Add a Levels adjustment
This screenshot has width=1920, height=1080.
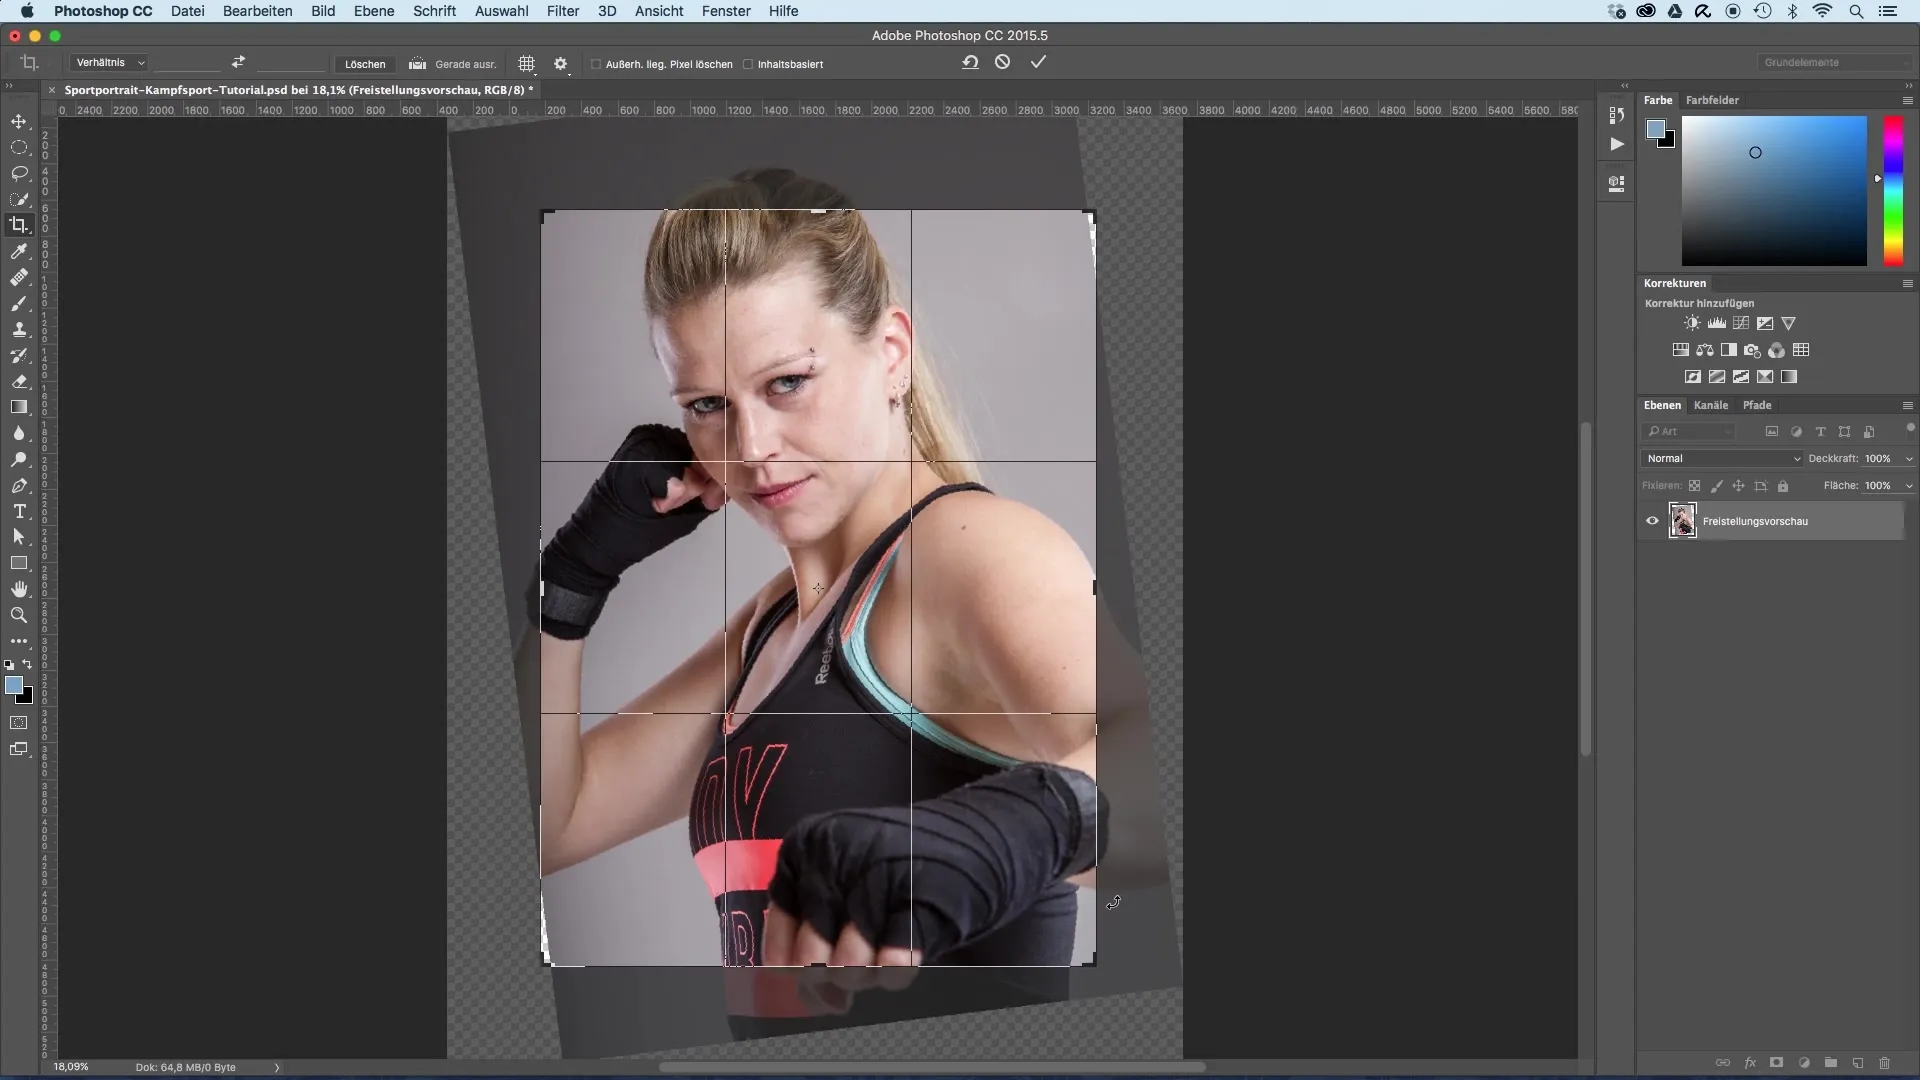1716,323
